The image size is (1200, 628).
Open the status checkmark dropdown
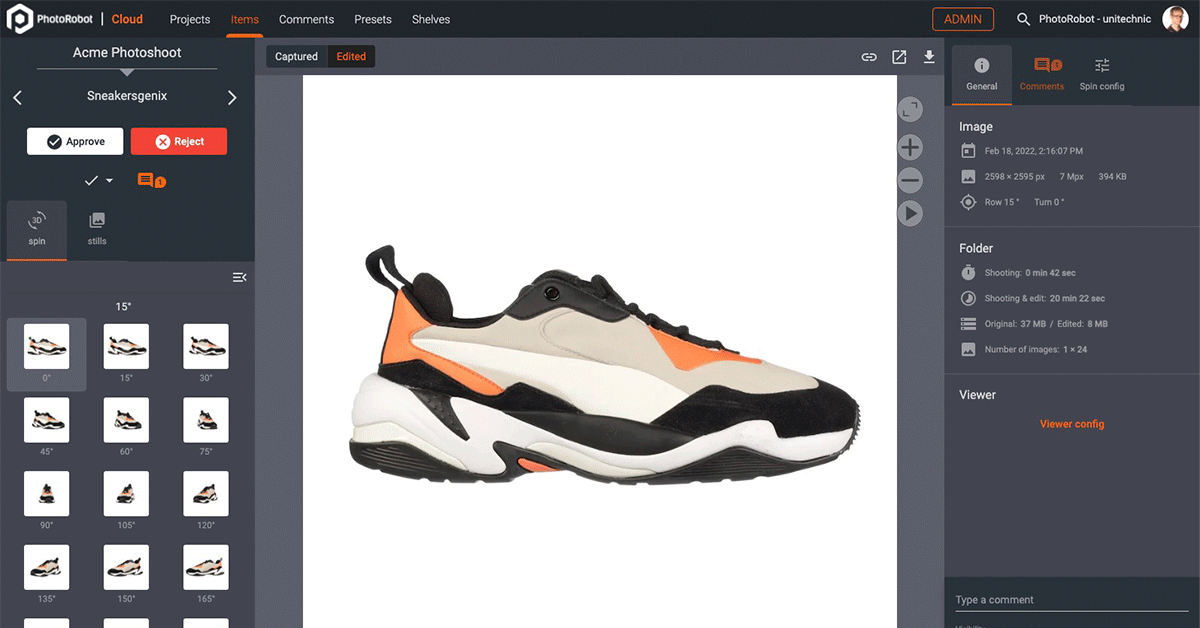pyautogui.click(x=98, y=181)
